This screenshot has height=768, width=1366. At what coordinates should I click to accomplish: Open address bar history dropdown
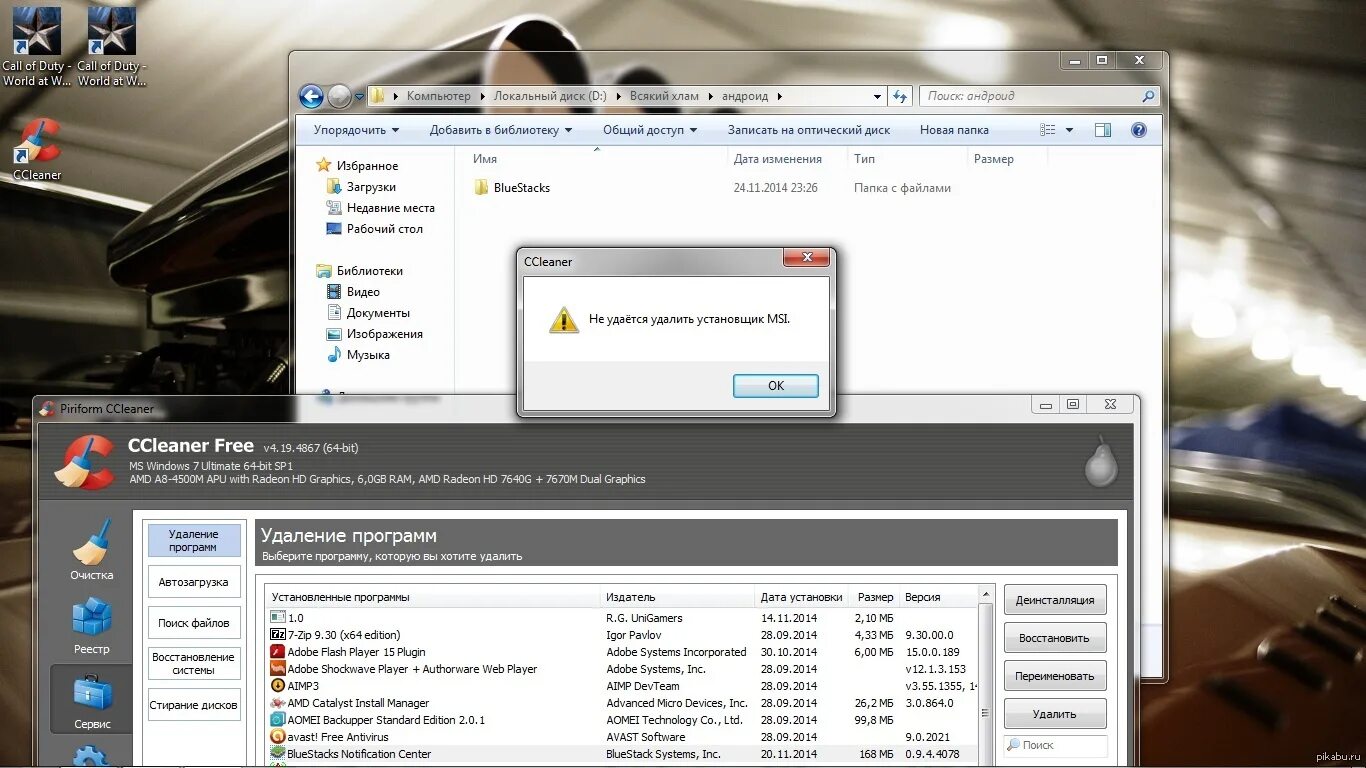point(877,96)
